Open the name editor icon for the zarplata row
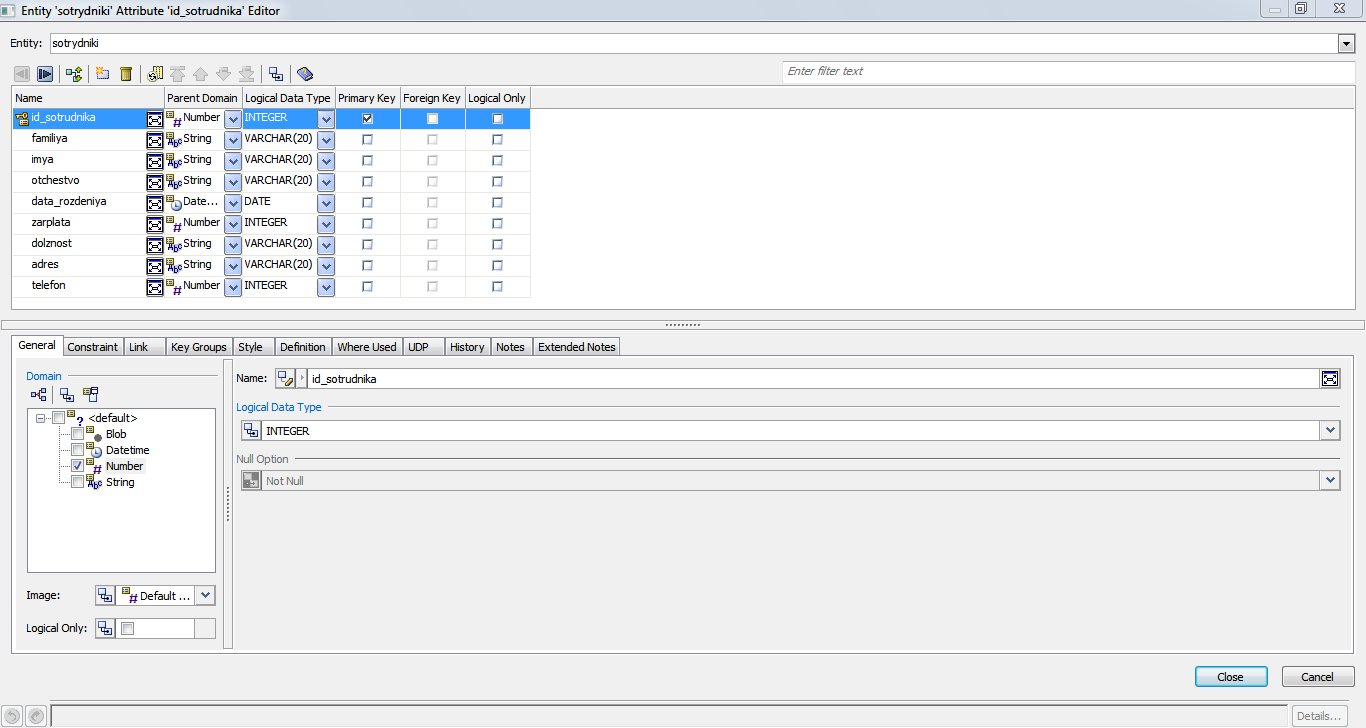The image size is (1366, 728). [155, 224]
